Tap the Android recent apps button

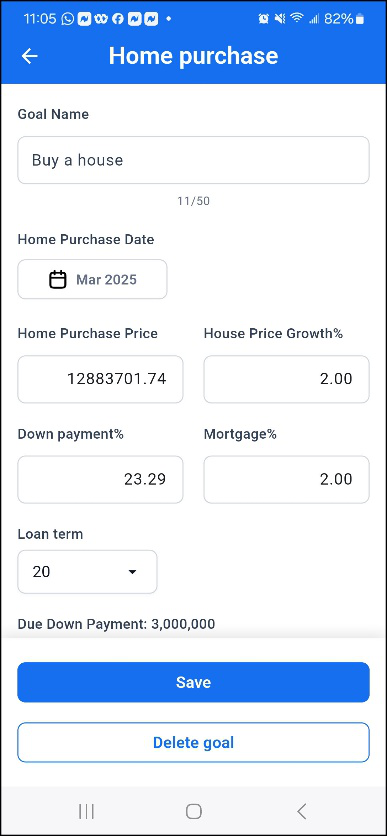tap(86, 811)
